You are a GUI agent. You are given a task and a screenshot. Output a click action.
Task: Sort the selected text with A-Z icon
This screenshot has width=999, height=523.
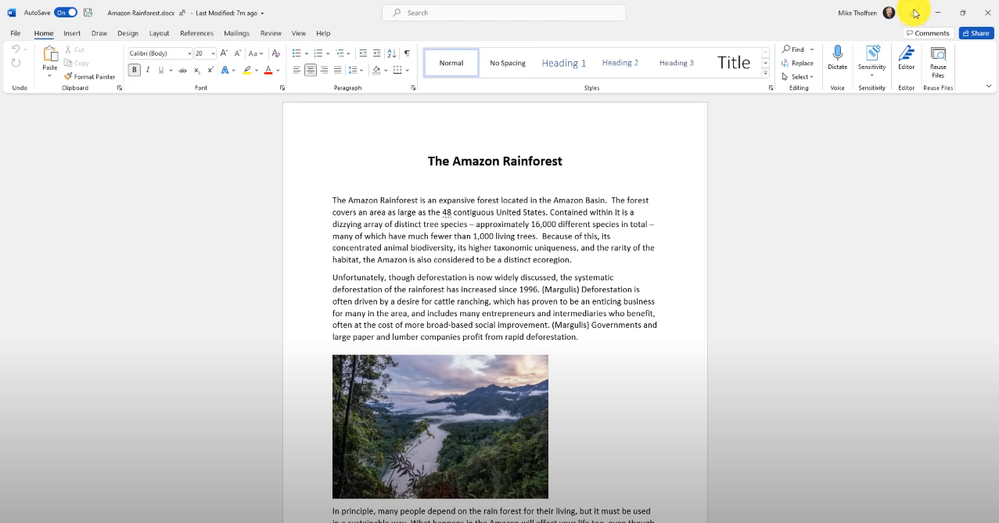(392, 54)
